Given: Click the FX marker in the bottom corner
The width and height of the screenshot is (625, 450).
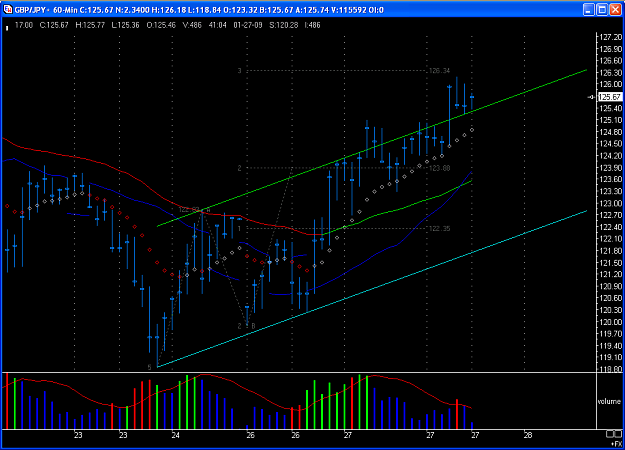Looking at the screenshot, I should (616, 443).
